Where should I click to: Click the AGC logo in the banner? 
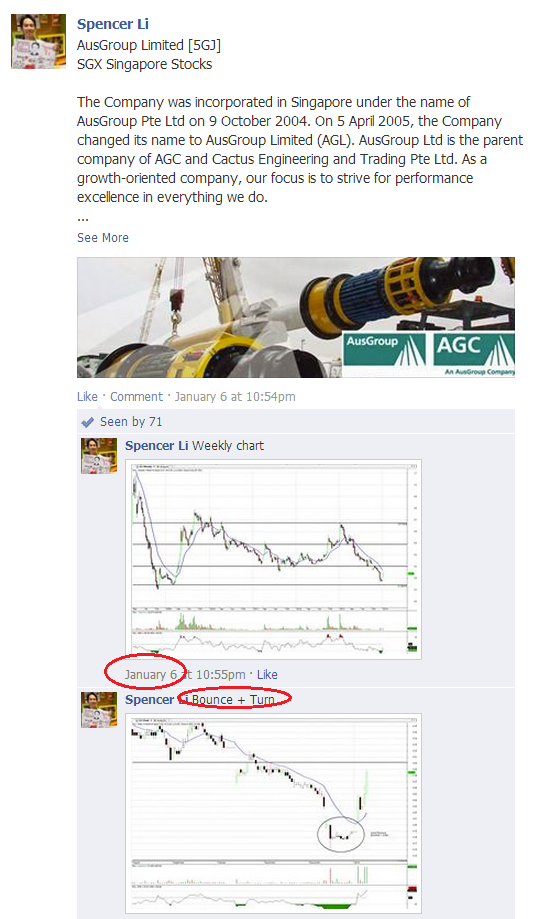[x=474, y=350]
